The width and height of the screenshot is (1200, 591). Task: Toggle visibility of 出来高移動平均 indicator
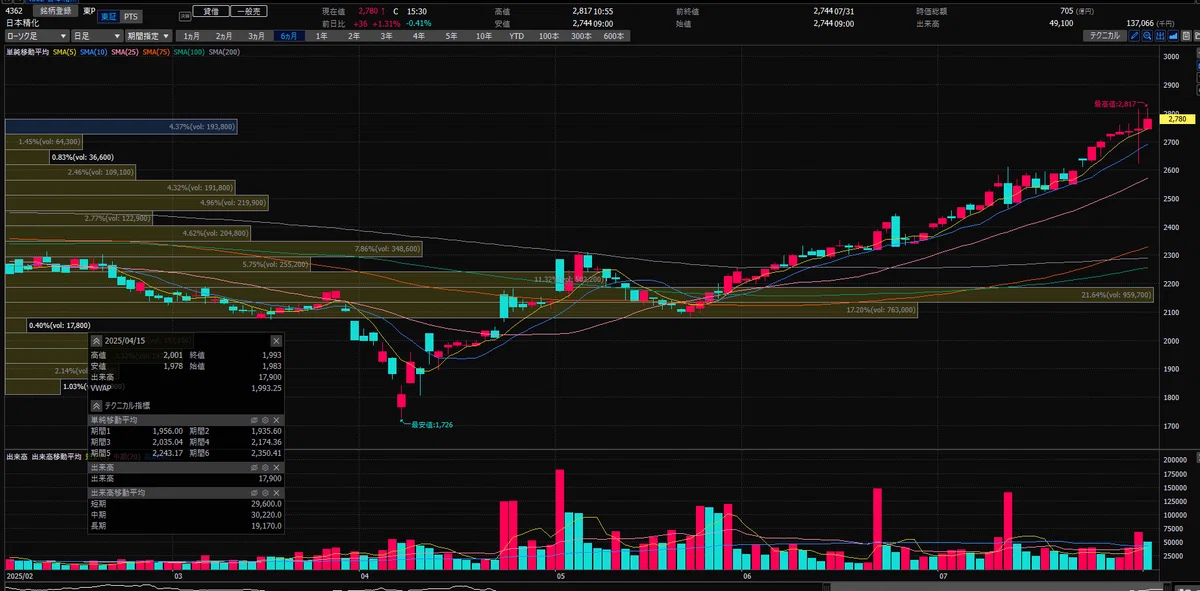[254, 493]
